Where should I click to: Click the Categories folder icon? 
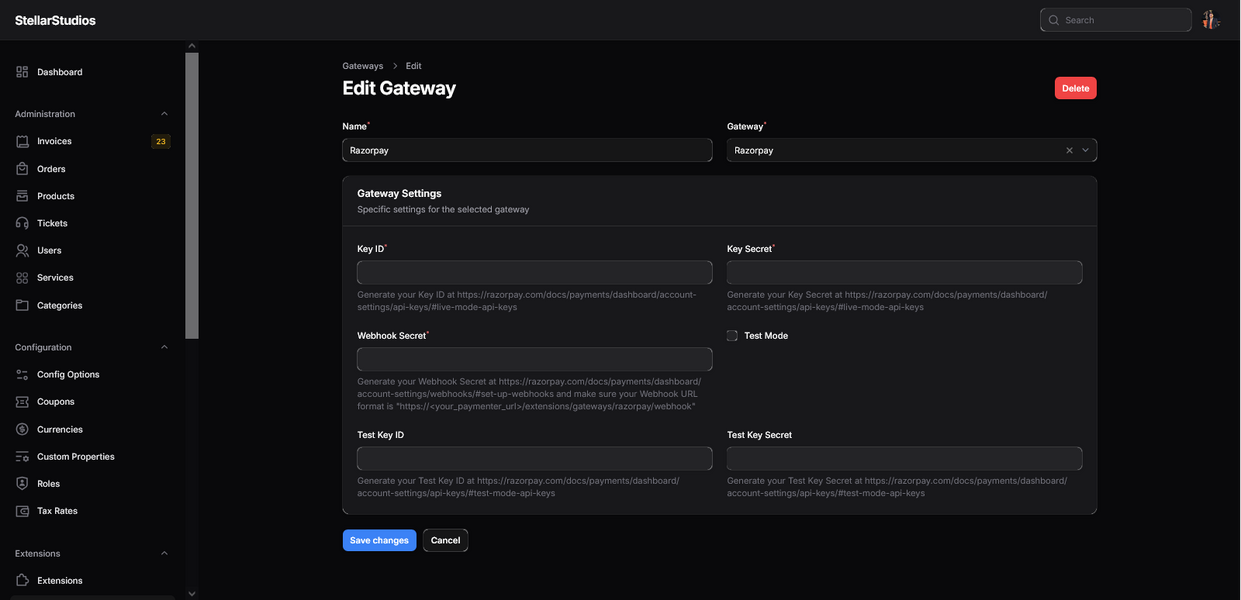point(22,305)
